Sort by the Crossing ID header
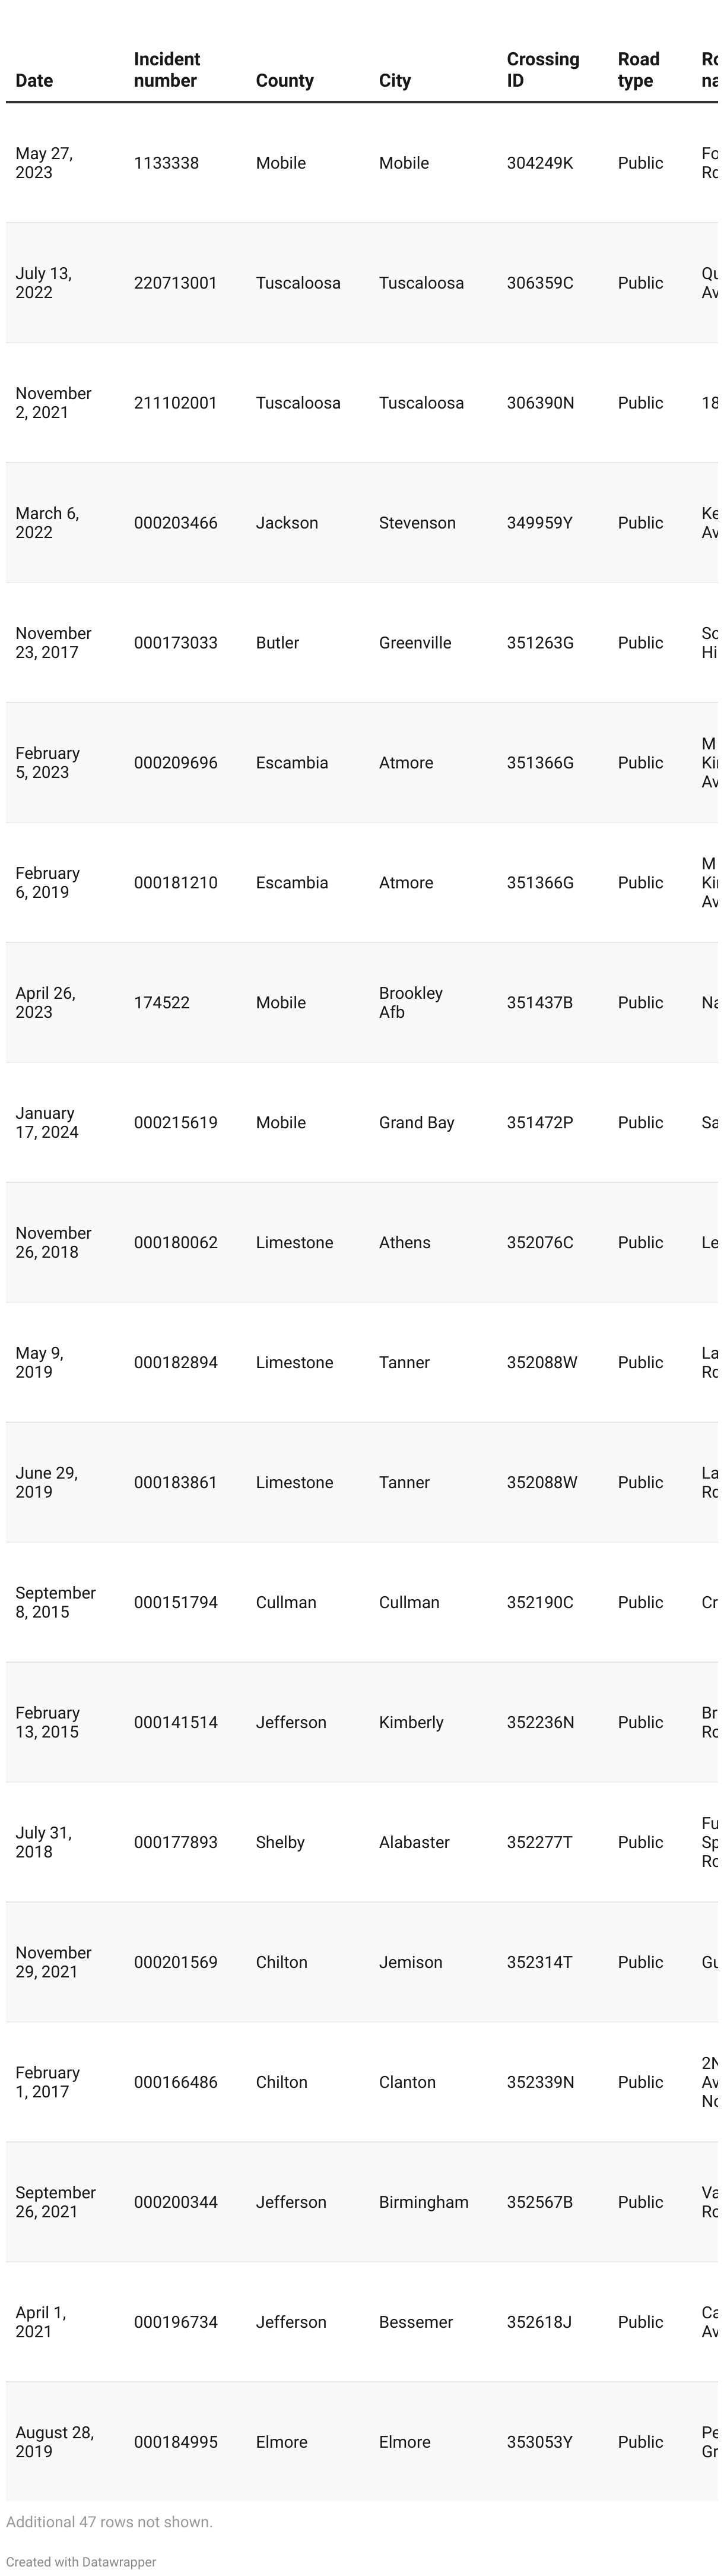 [x=543, y=70]
